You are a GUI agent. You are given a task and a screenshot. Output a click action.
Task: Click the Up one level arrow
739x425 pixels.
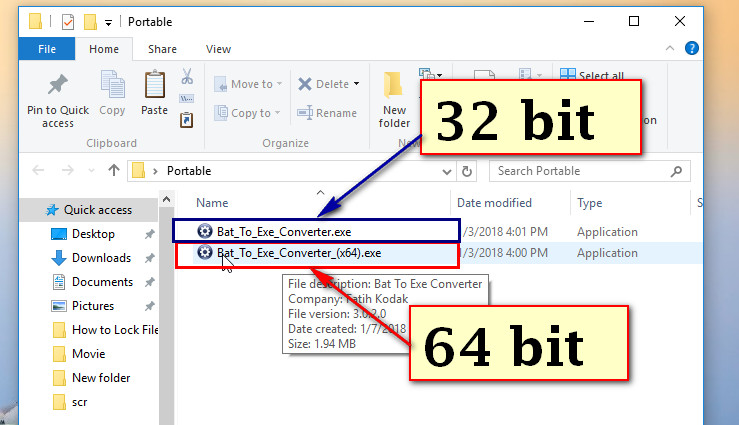coord(114,170)
